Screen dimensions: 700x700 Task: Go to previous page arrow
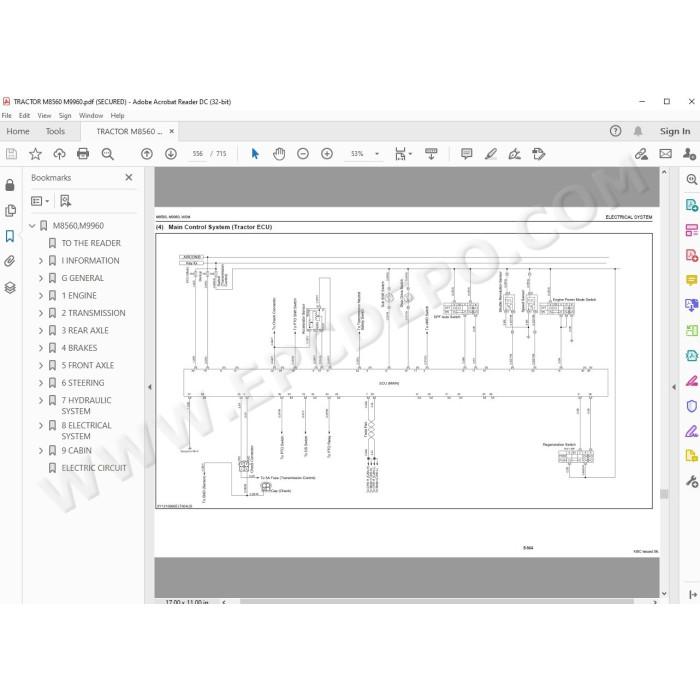pos(146,154)
